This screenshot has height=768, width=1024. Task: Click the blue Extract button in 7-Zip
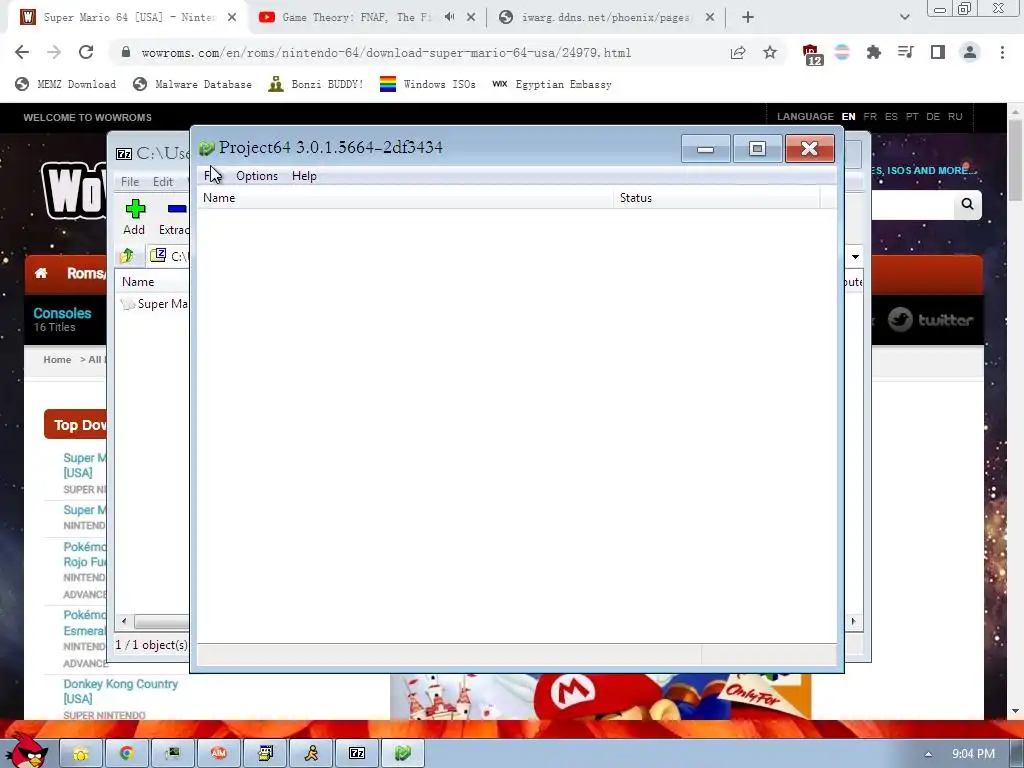tap(174, 217)
